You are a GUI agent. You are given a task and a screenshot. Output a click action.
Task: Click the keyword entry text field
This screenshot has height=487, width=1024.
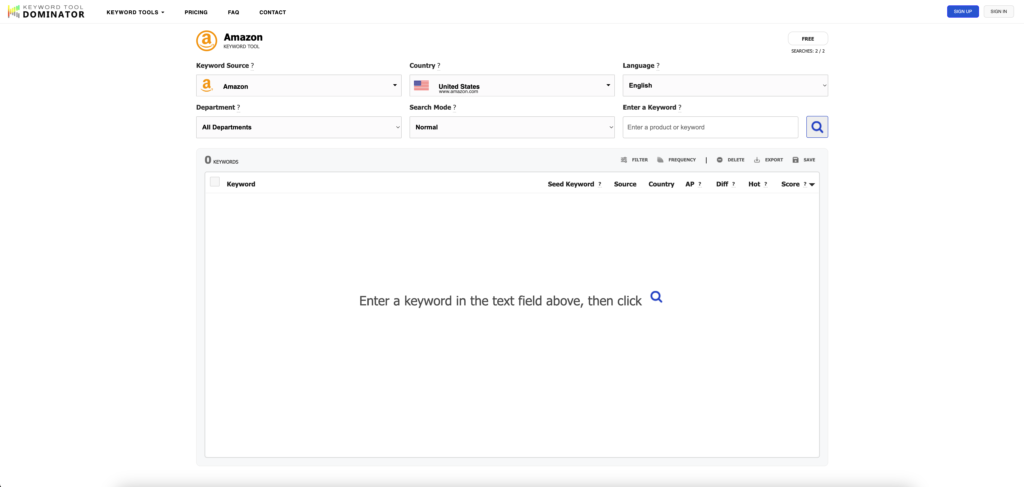(x=711, y=127)
